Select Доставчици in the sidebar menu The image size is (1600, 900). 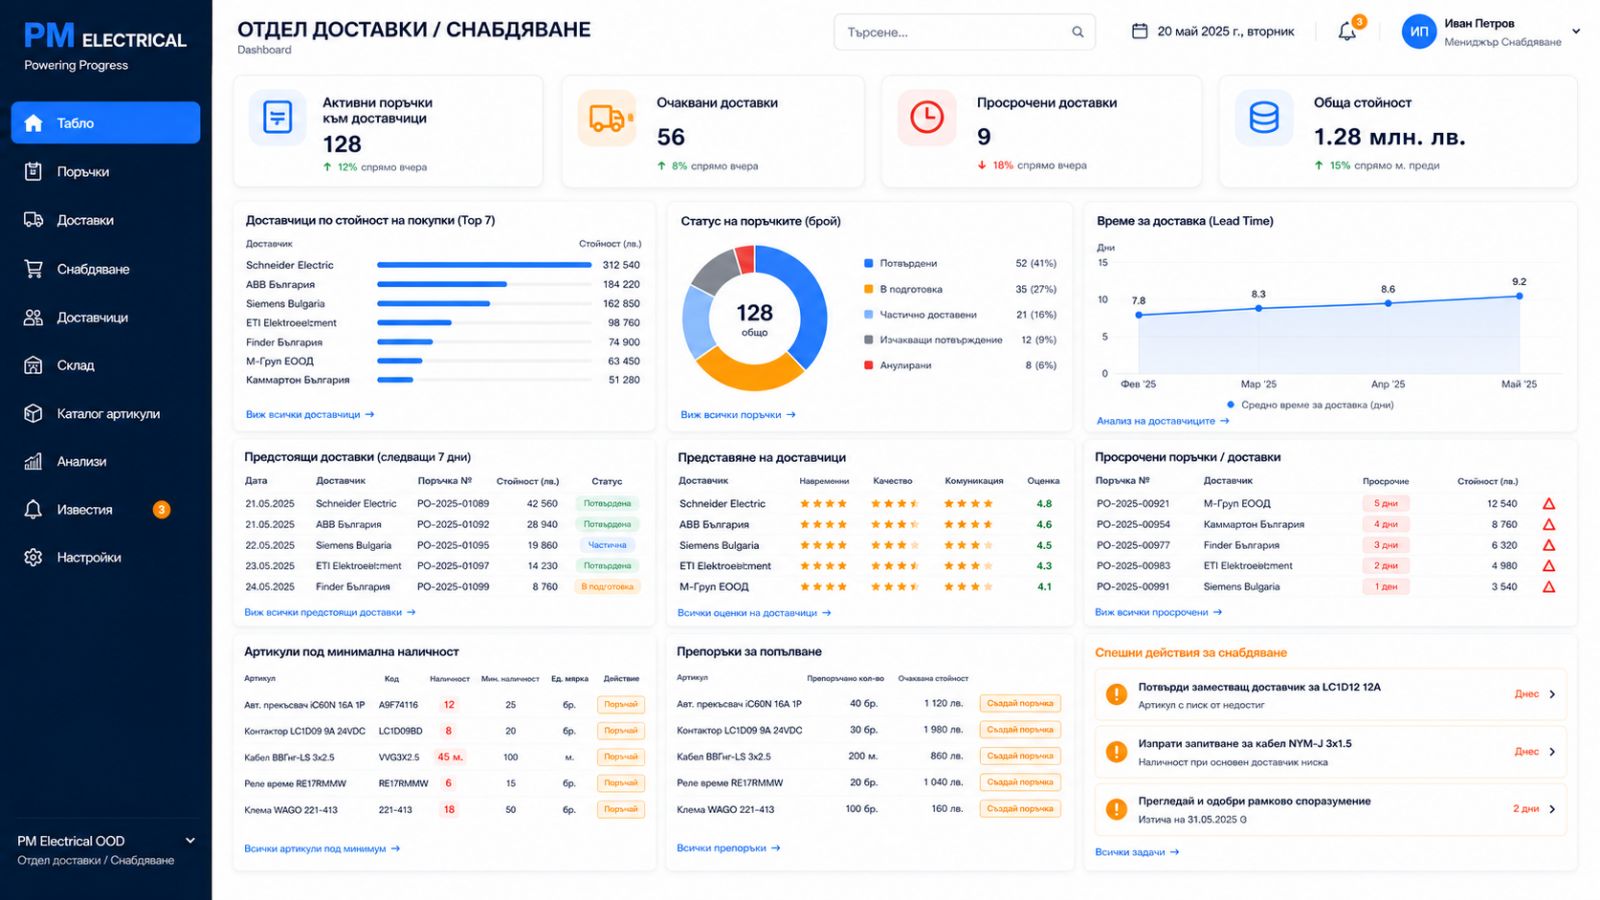pos(92,317)
